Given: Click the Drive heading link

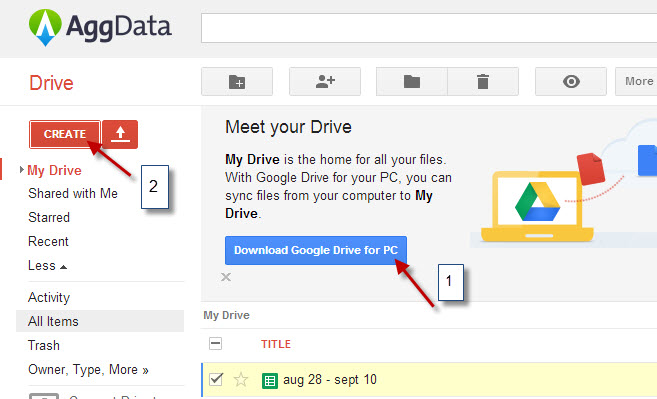Looking at the screenshot, I should pyautogui.click(x=51, y=83).
